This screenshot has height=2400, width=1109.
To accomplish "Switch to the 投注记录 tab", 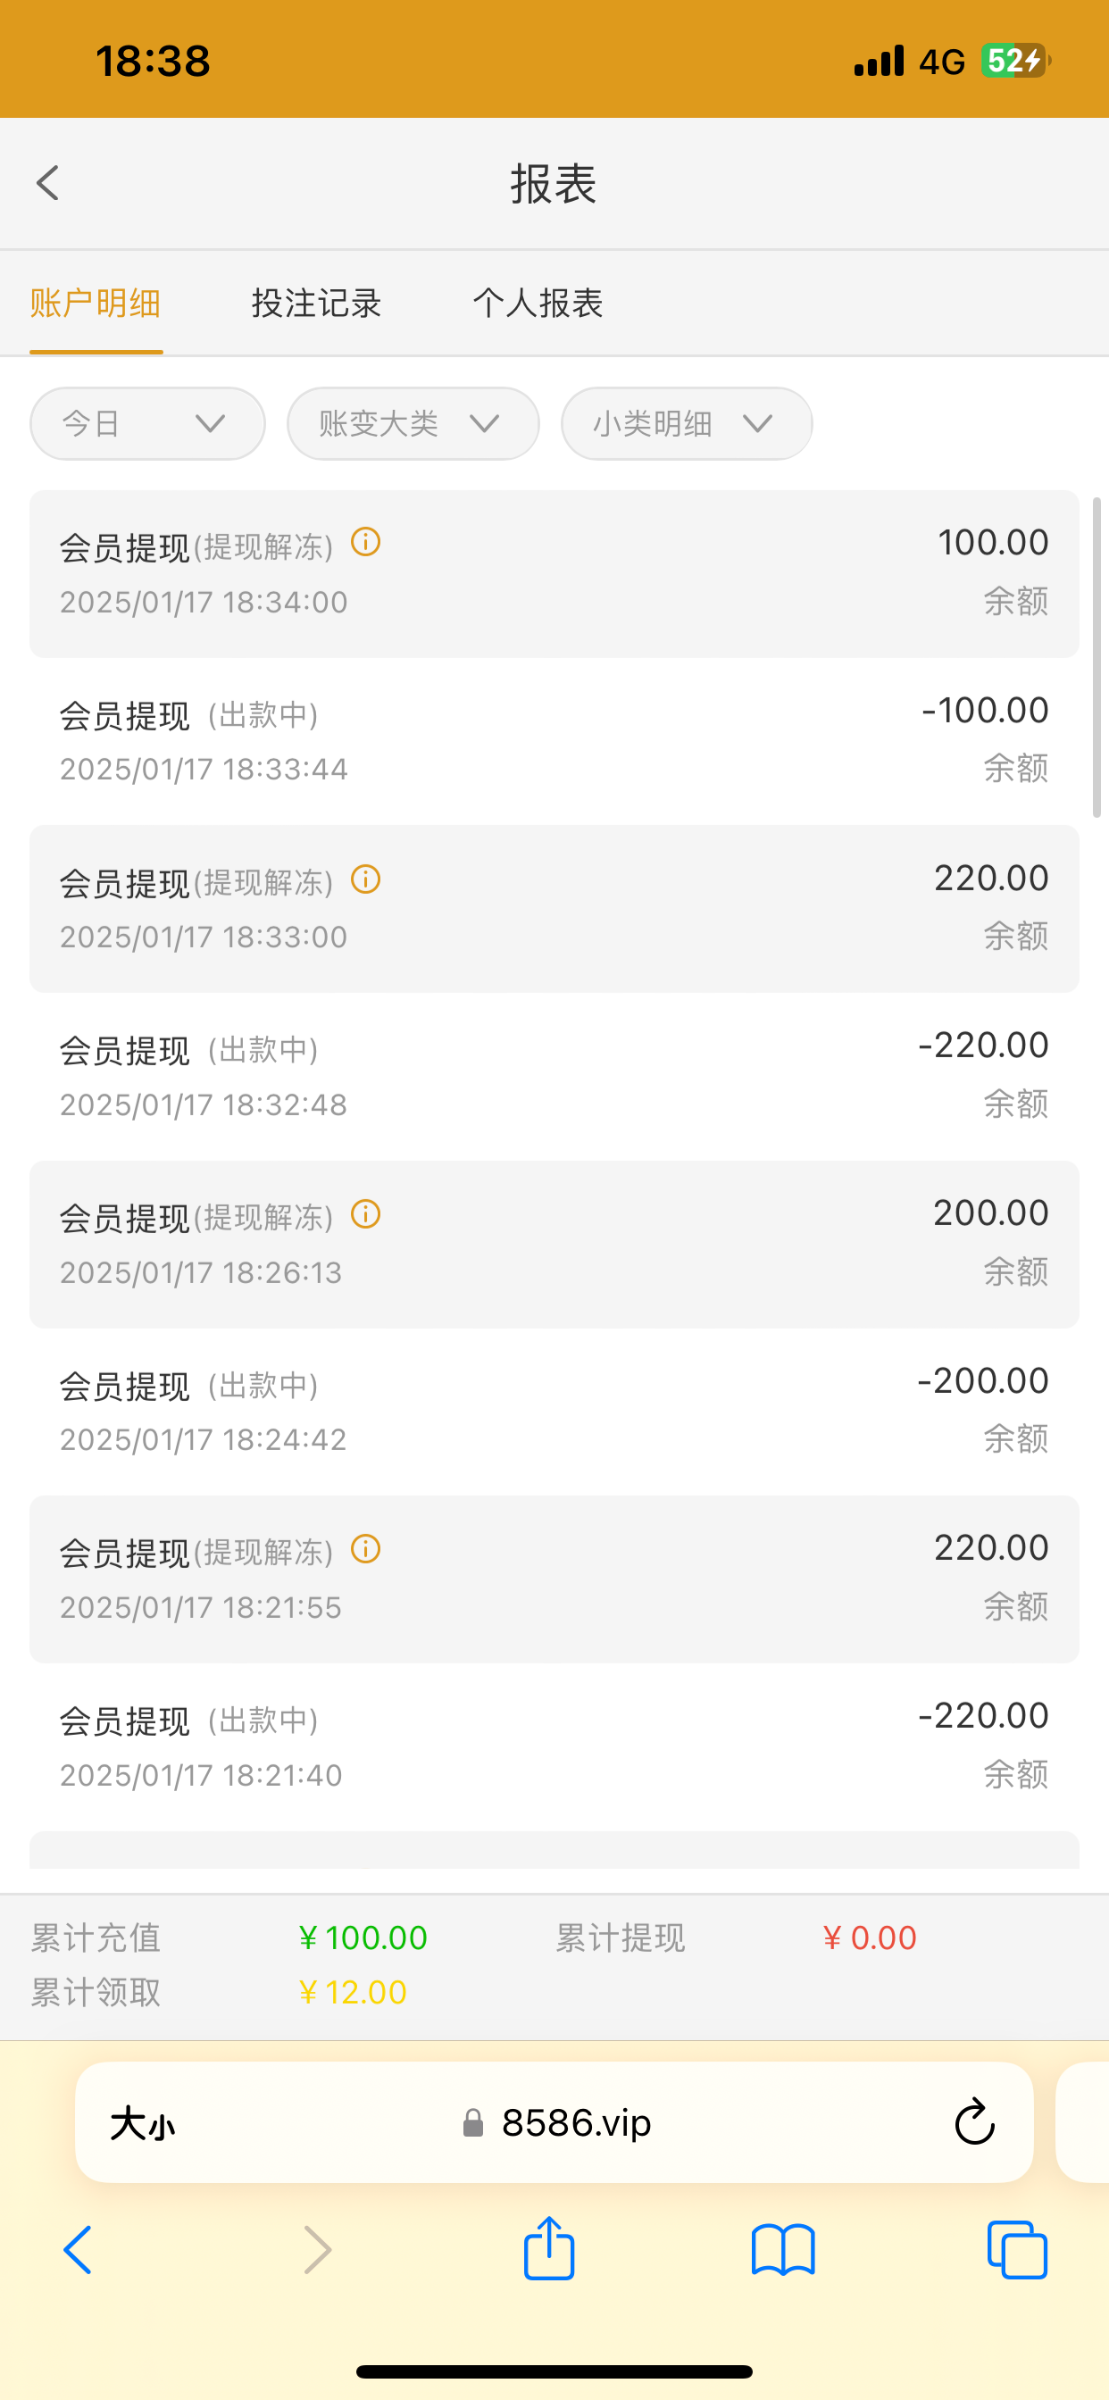I will pyautogui.click(x=316, y=303).
